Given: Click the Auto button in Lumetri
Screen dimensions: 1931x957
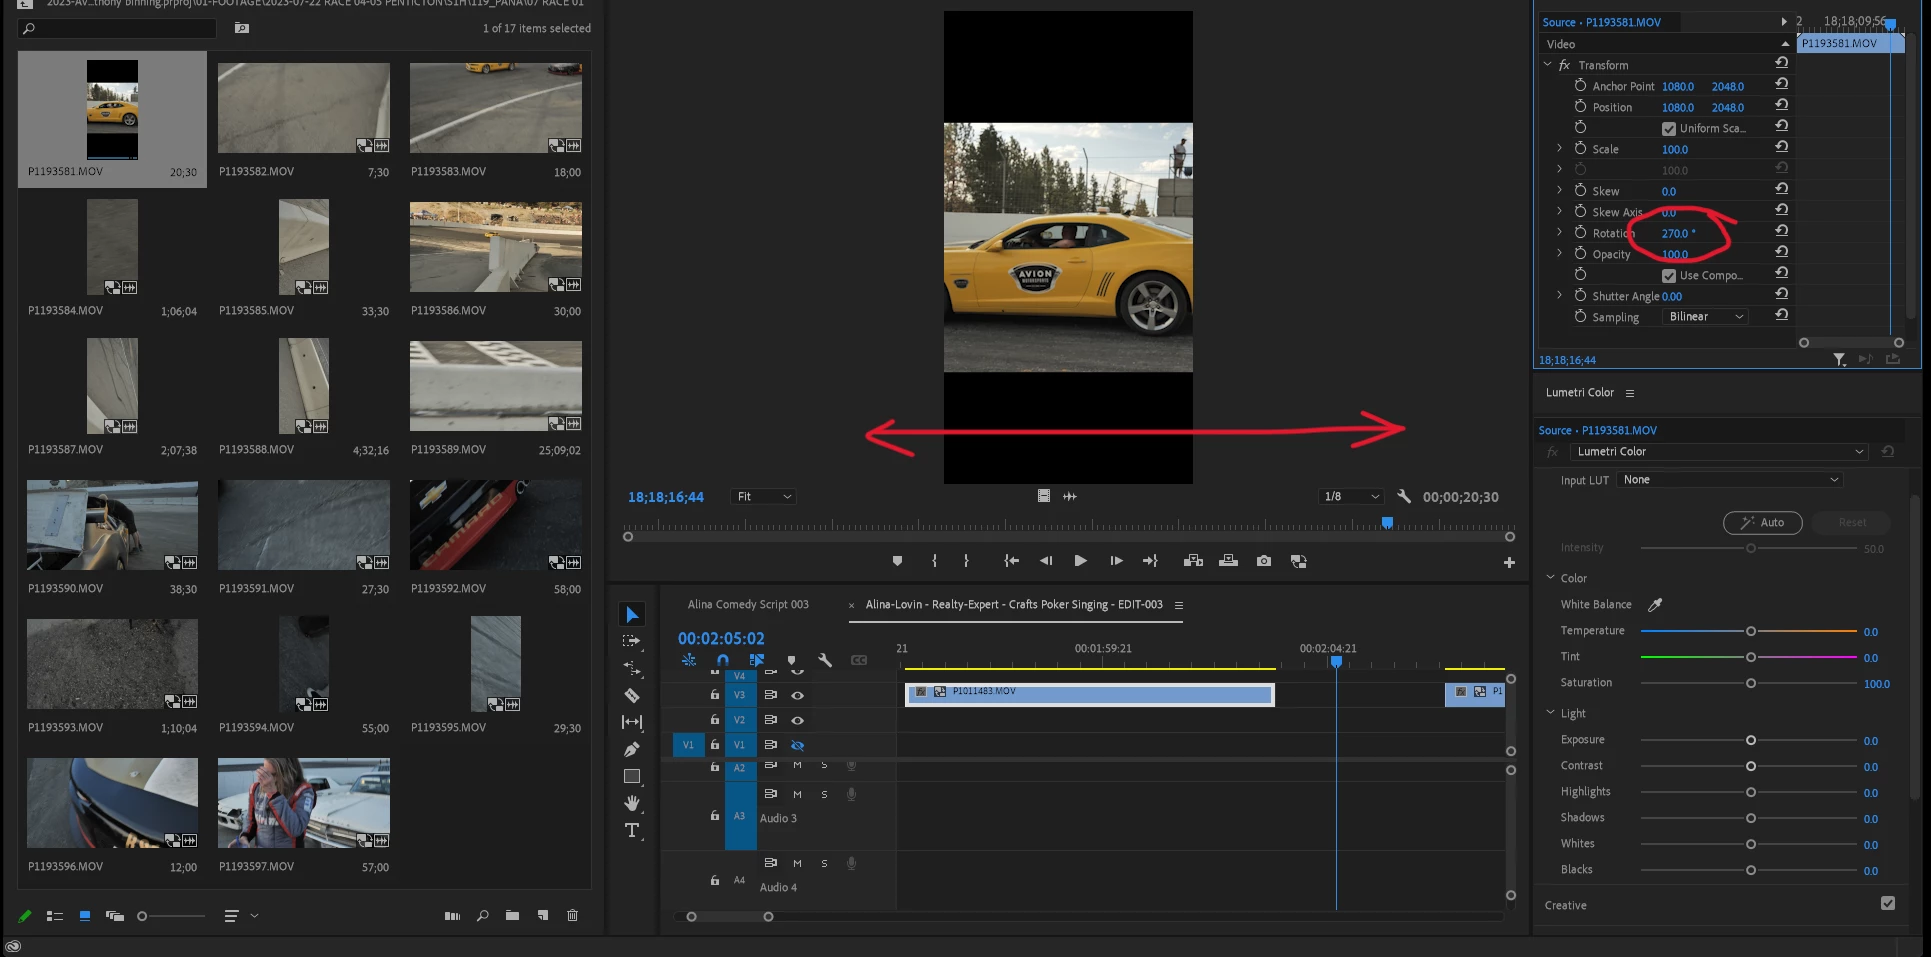Looking at the screenshot, I should click(x=1762, y=523).
